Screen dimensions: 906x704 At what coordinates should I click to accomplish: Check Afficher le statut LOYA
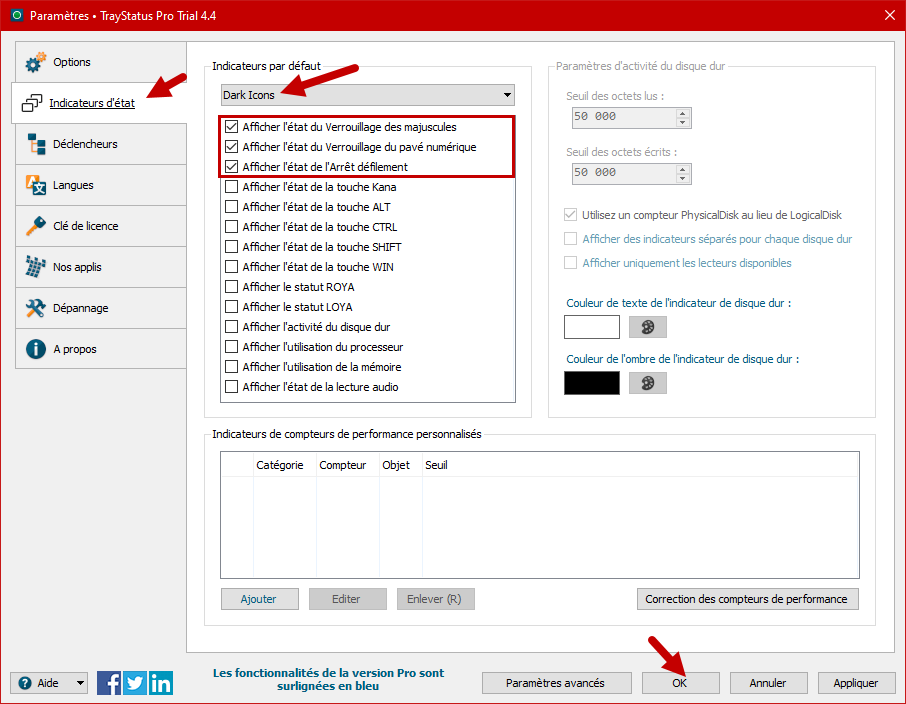pyautogui.click(x=231, y=307)
